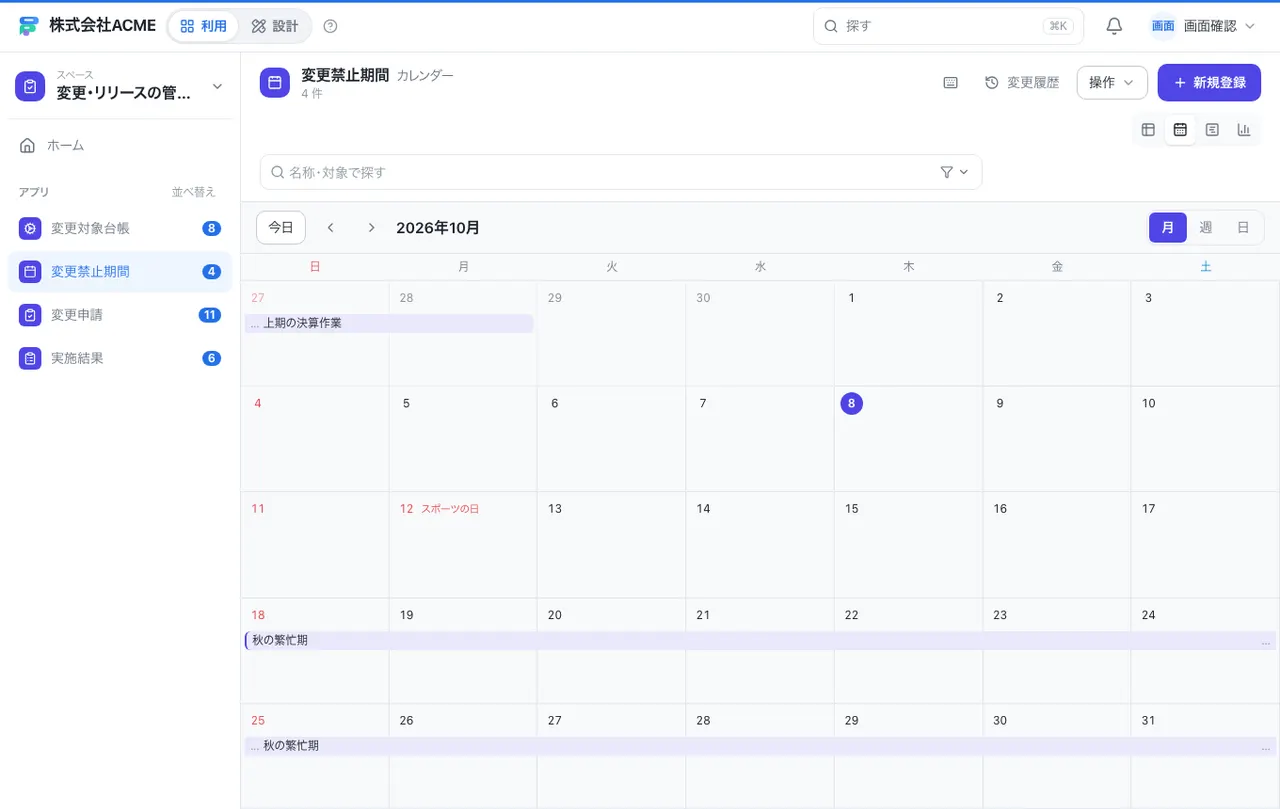Open the 画面確認 user menu
1280x809 pixels.
click(x=1203, y=26)
